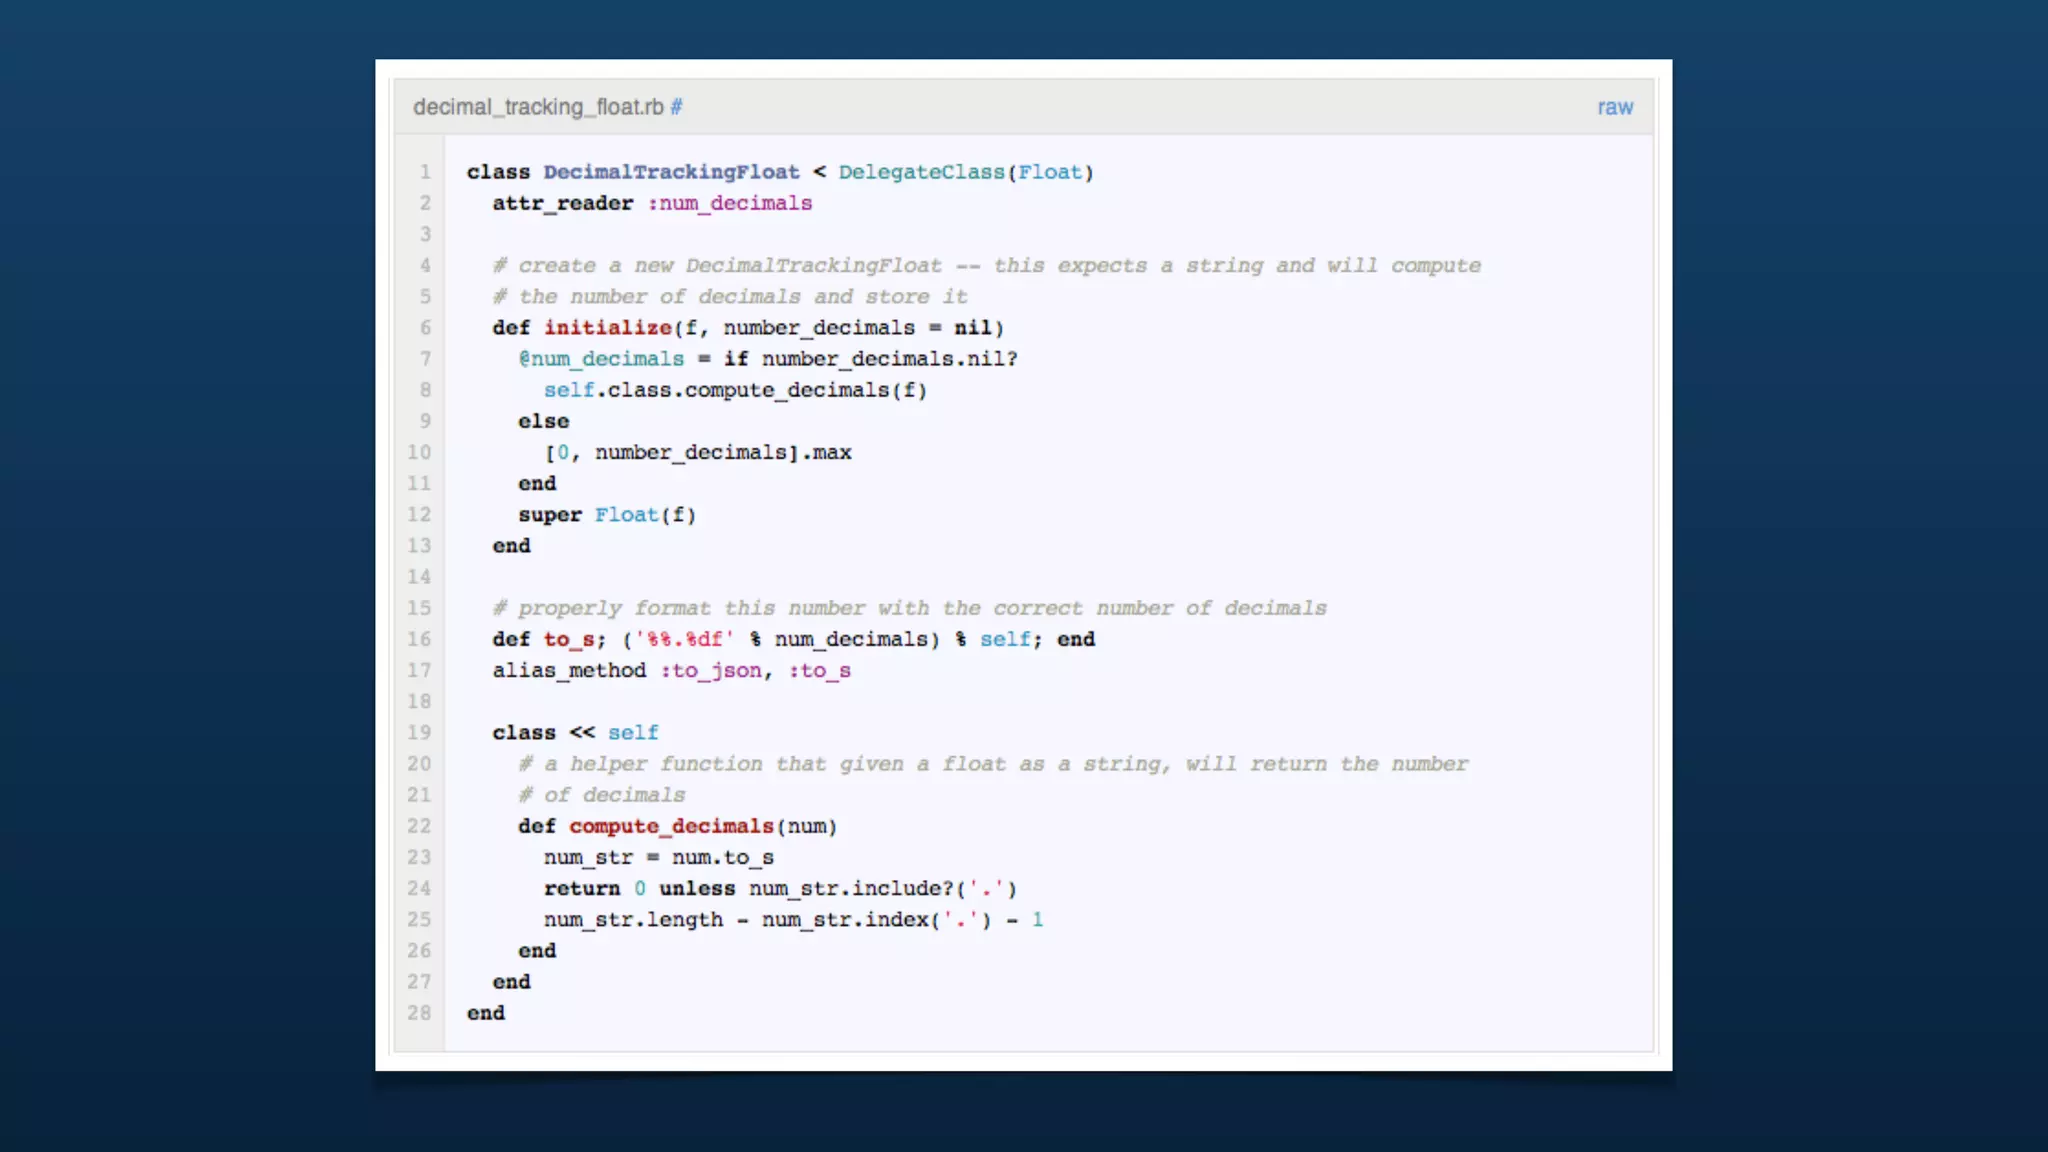
Task: Select line number 22 in gutter
Action: pyautogui.click(x=419, y=826)
